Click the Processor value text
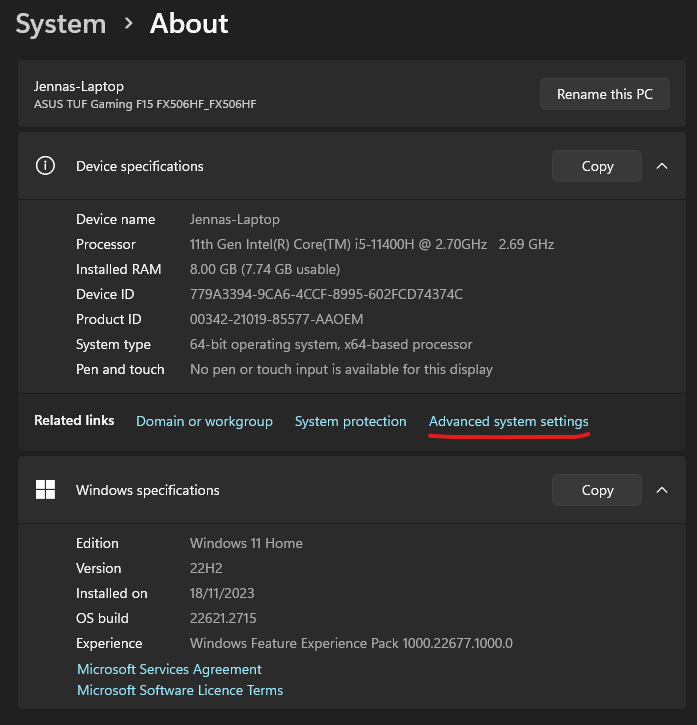The image size is (697, 725). (371, 244)
